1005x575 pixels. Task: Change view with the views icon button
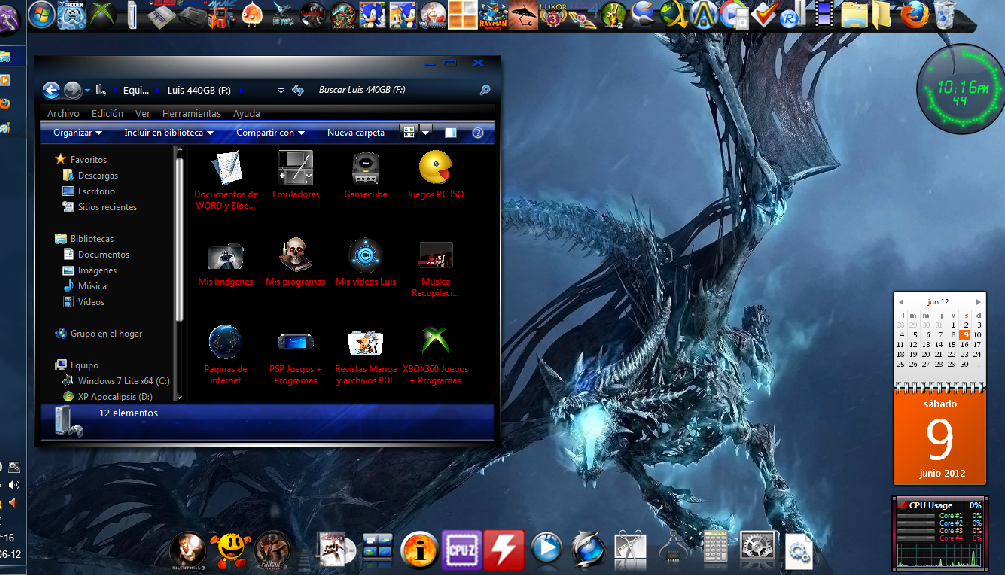(x=408, y=133)
